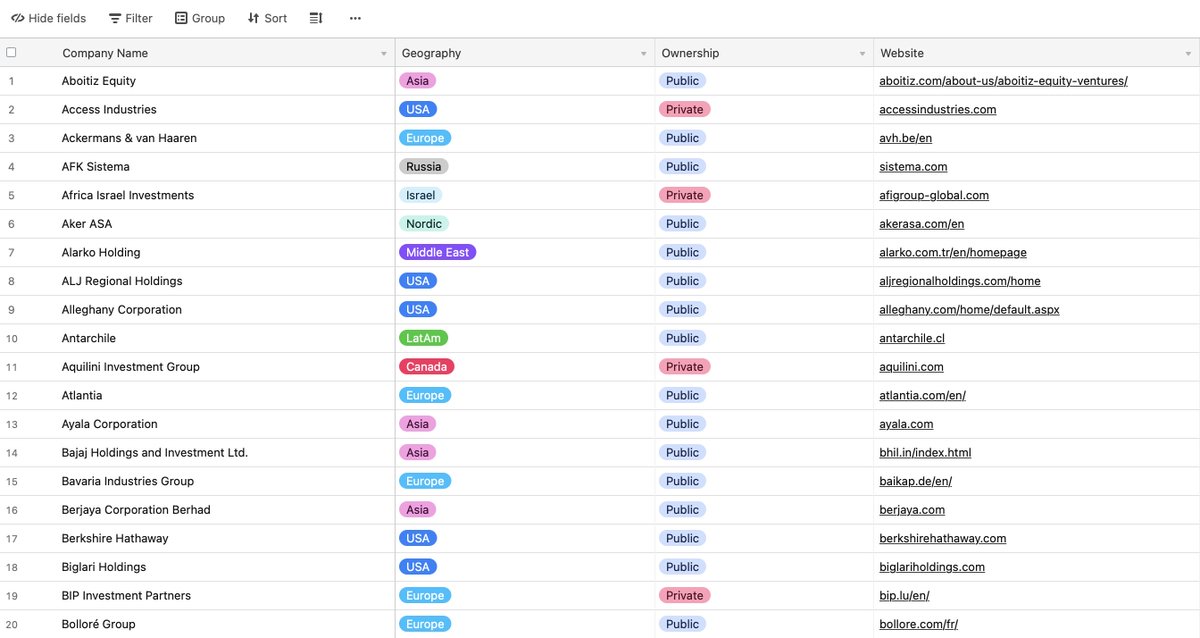Open the berkshirehathaway.com link
The width and height of the screenshot is (1200, 638).
943,538
